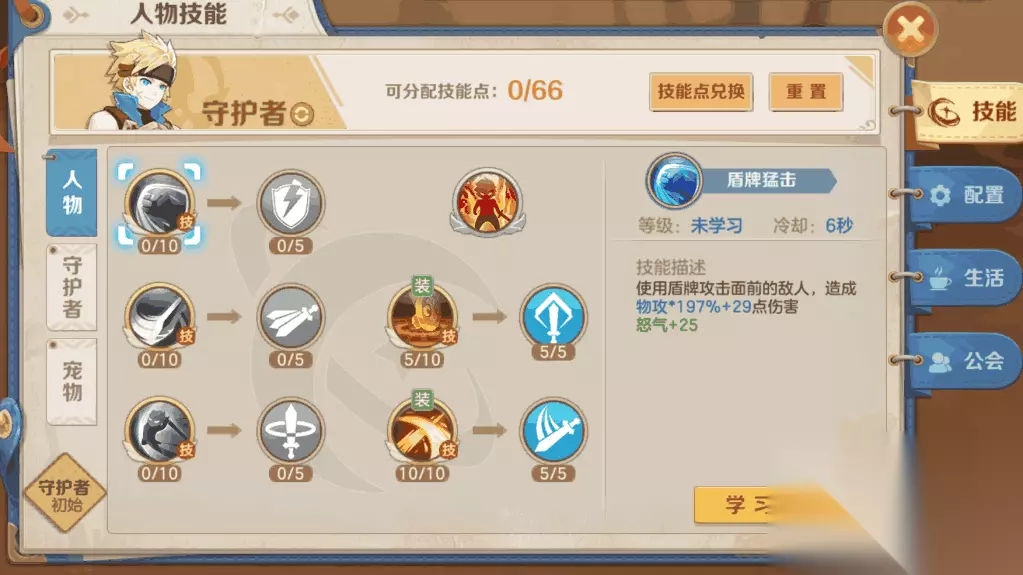Open the 公会 bookmark tab

[x=966, y=360]
